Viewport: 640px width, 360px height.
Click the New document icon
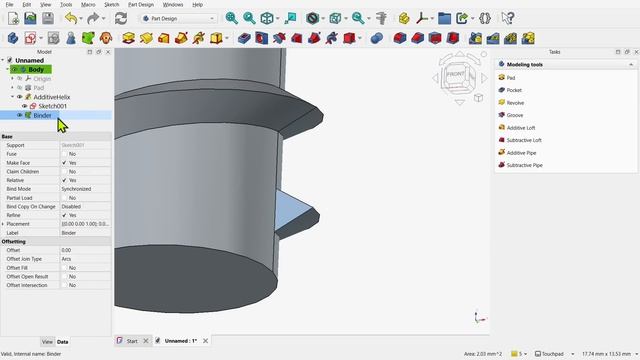click(x=13, y=18)
